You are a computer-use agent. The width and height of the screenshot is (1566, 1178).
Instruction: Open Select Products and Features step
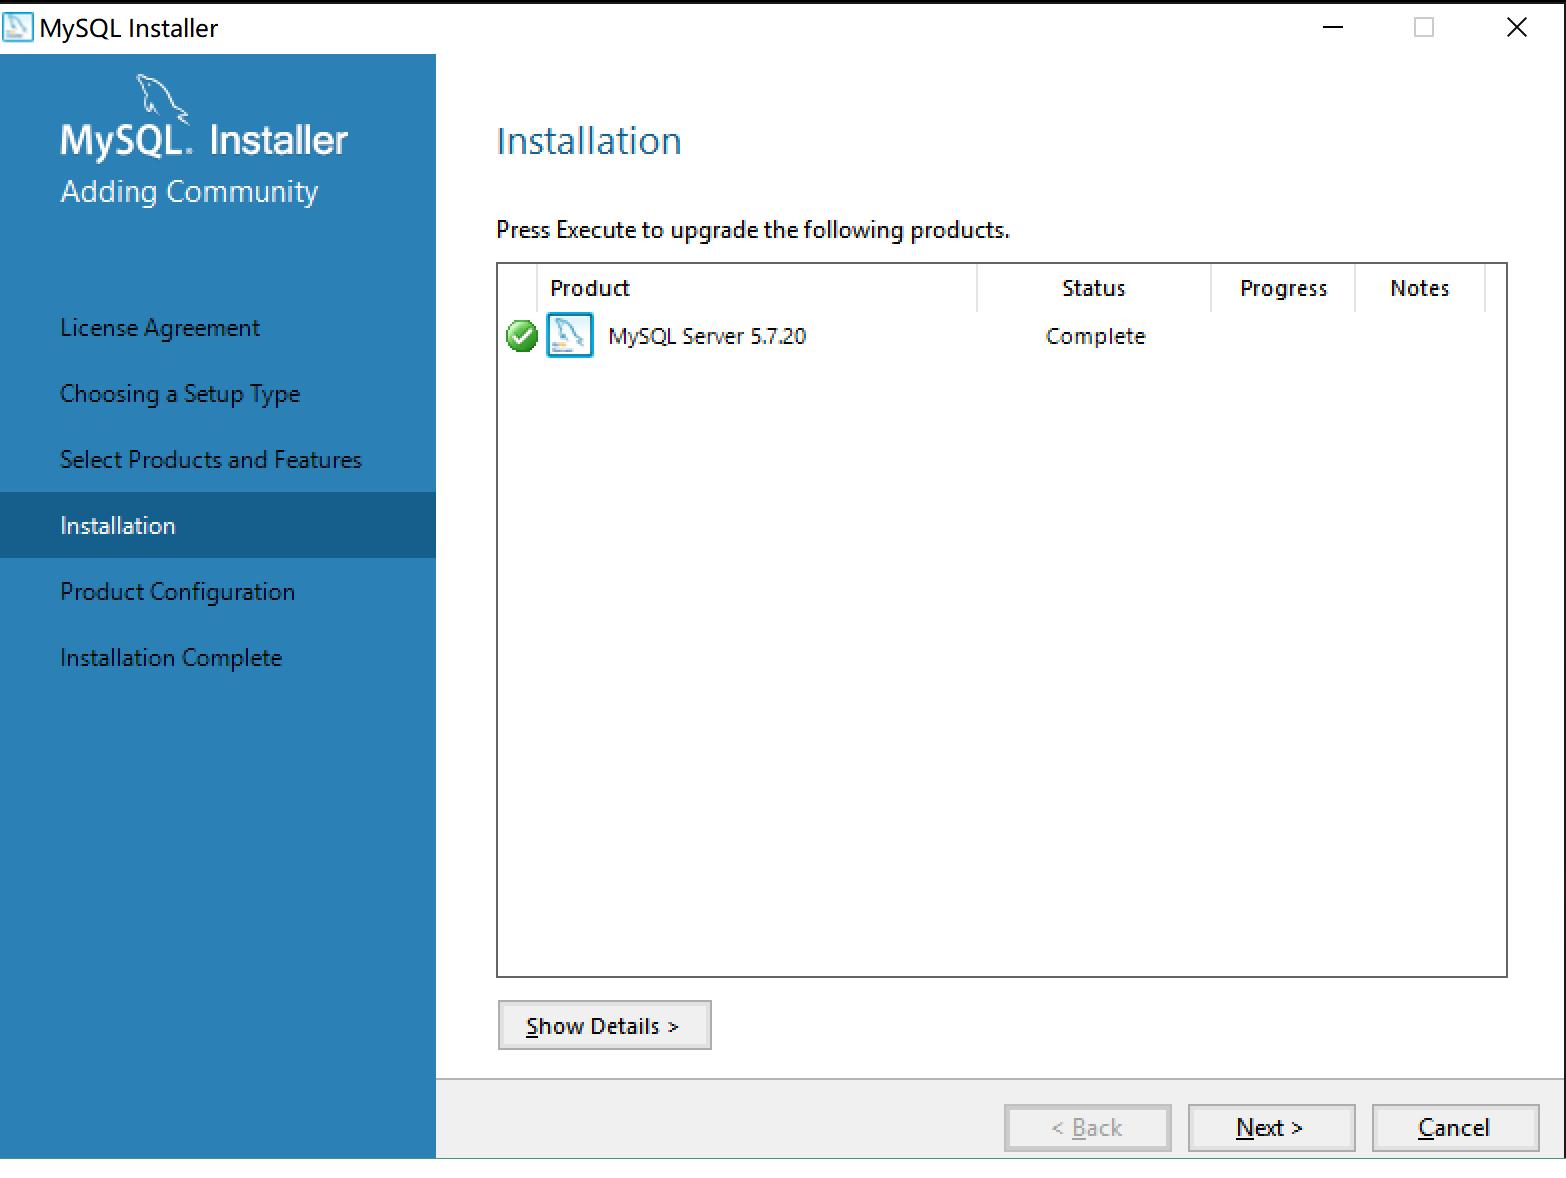click(x=211, y=460)
